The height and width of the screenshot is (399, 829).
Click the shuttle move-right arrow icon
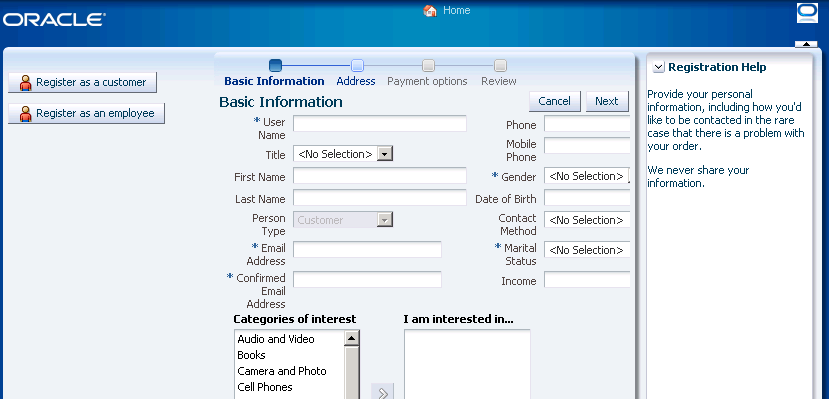[x=383, y=393]
